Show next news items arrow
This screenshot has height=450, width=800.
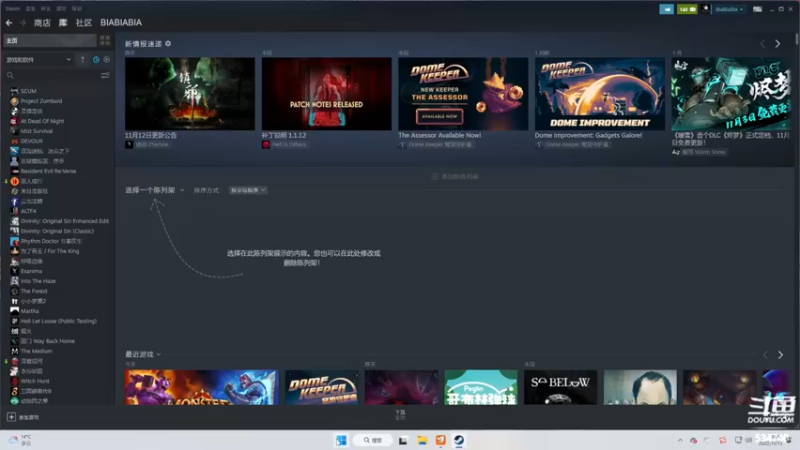778,44
